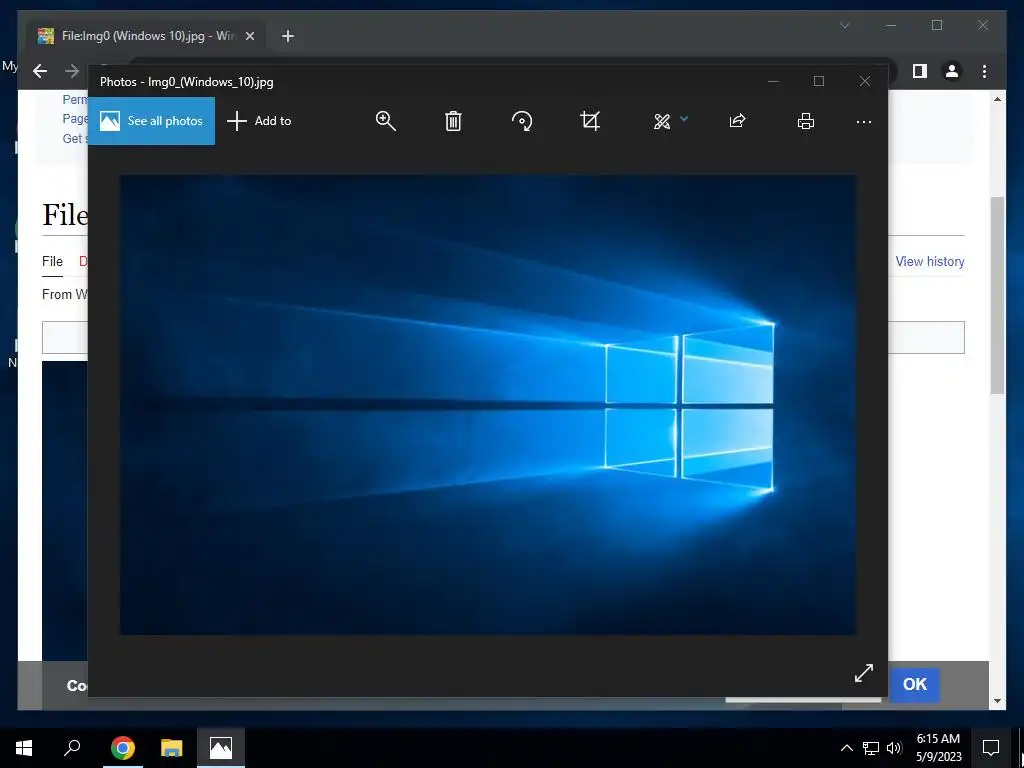Open the Windows Start menu
1024x768 pixels.
tap(24, 748)
